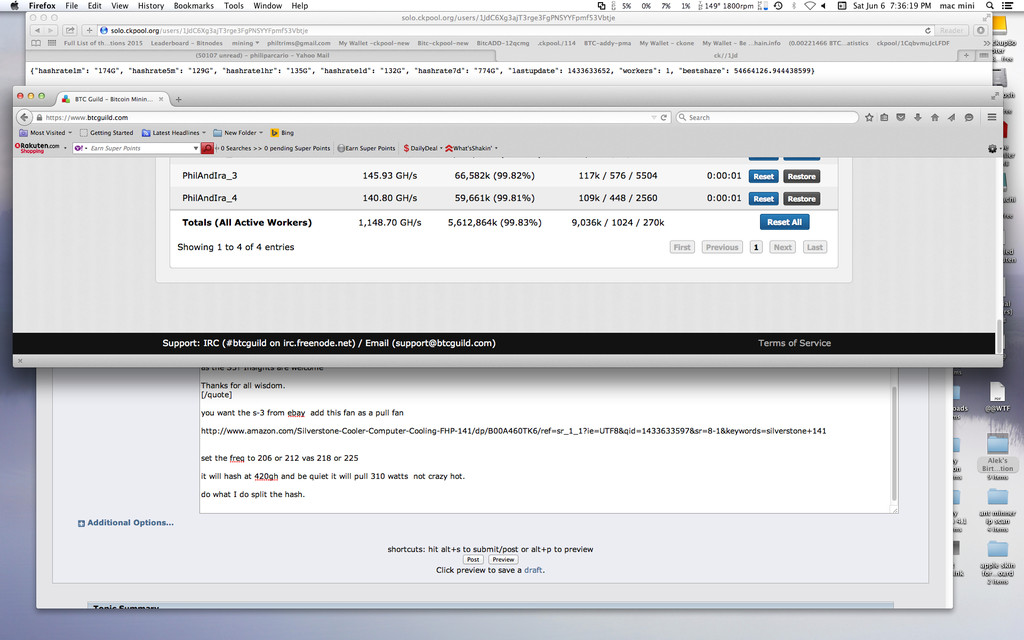Click the Firefox Search field
The height and width of the screenshot is (640, 1024).
(767, 118)
